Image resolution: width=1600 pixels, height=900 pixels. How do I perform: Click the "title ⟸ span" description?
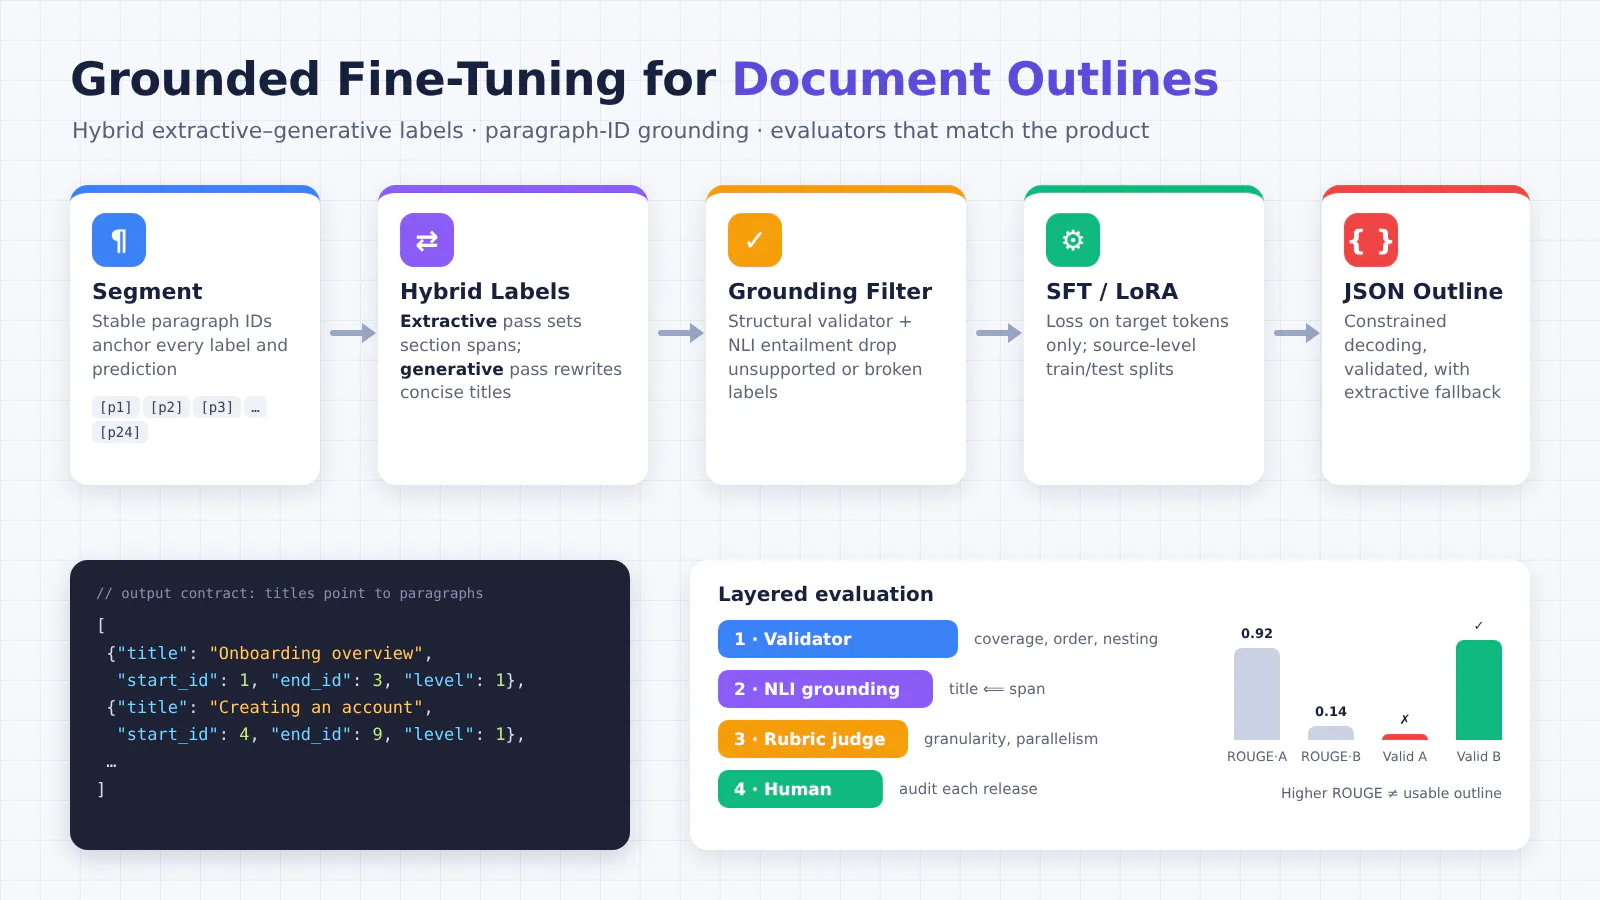pos(997,689)
